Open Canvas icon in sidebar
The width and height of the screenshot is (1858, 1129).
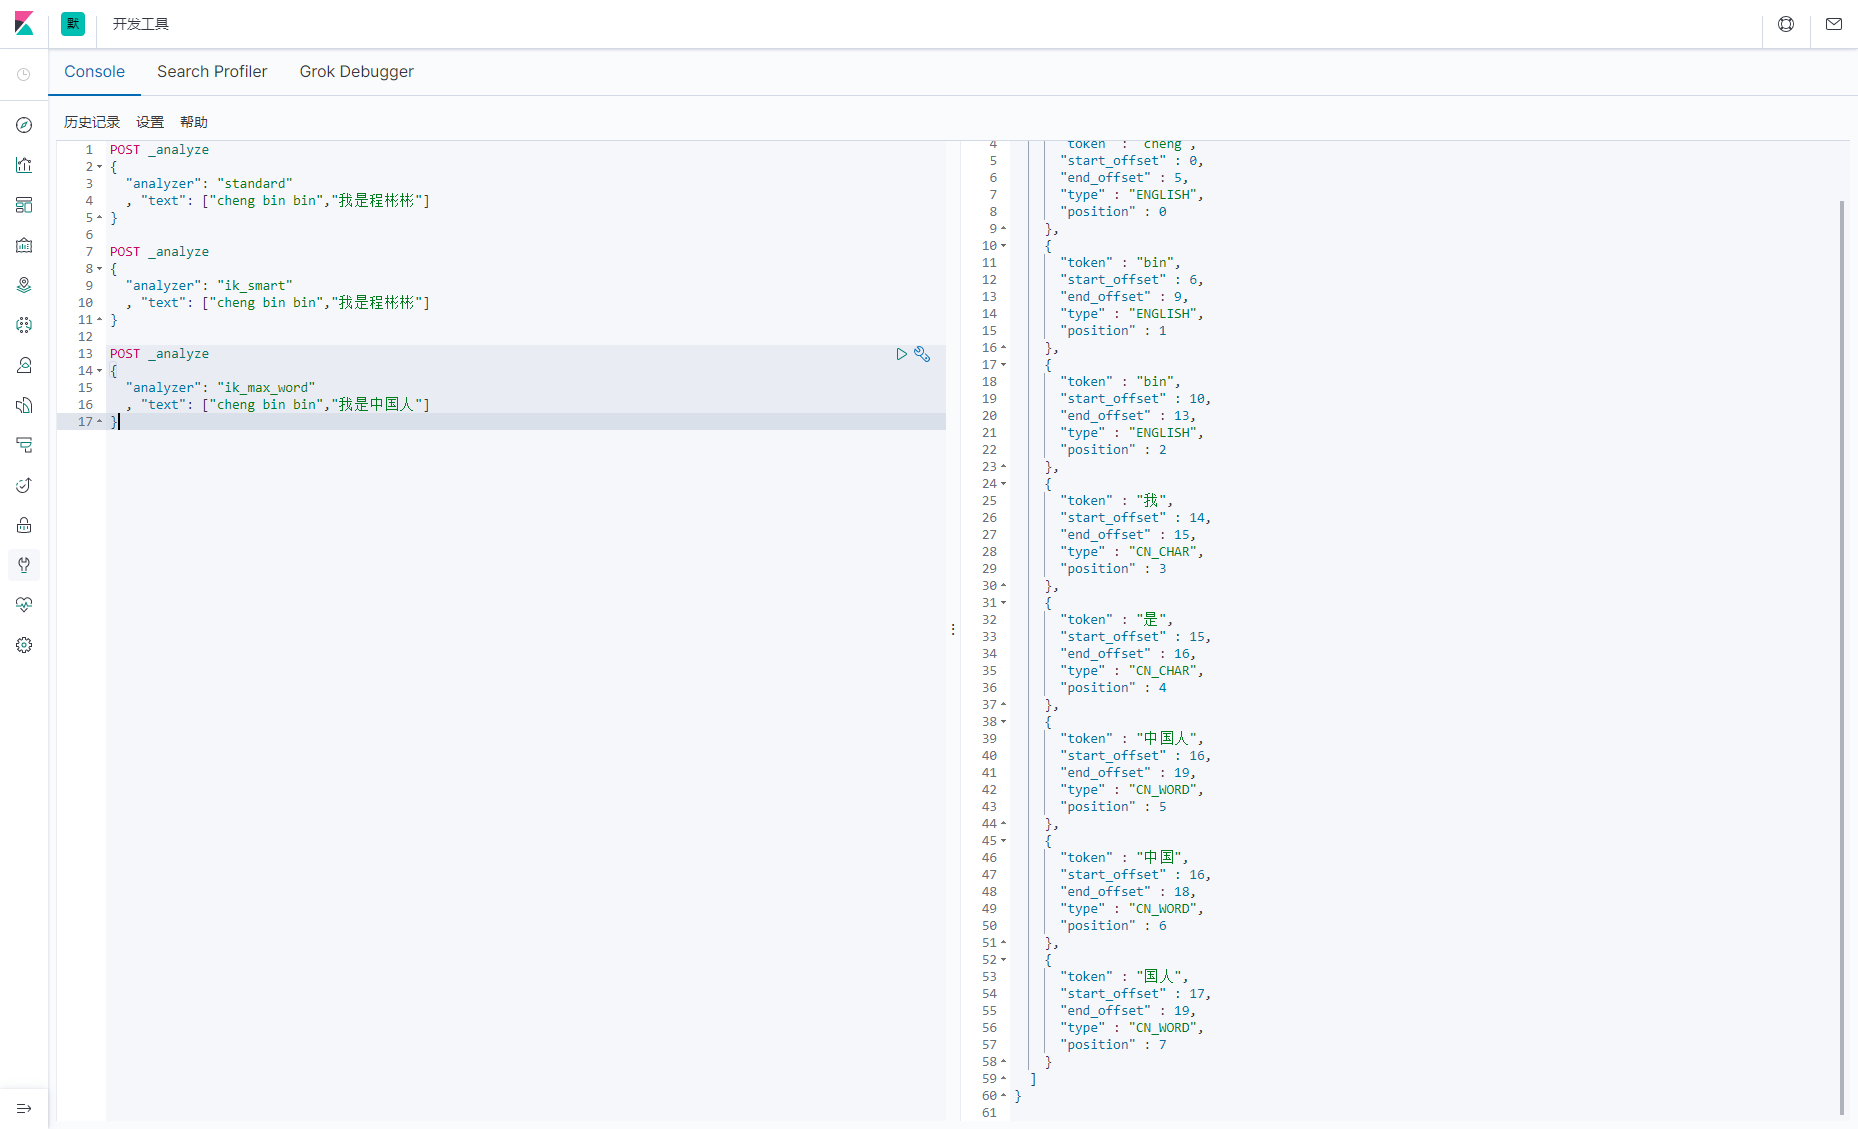pyautogui.click(x=24, y=245)
